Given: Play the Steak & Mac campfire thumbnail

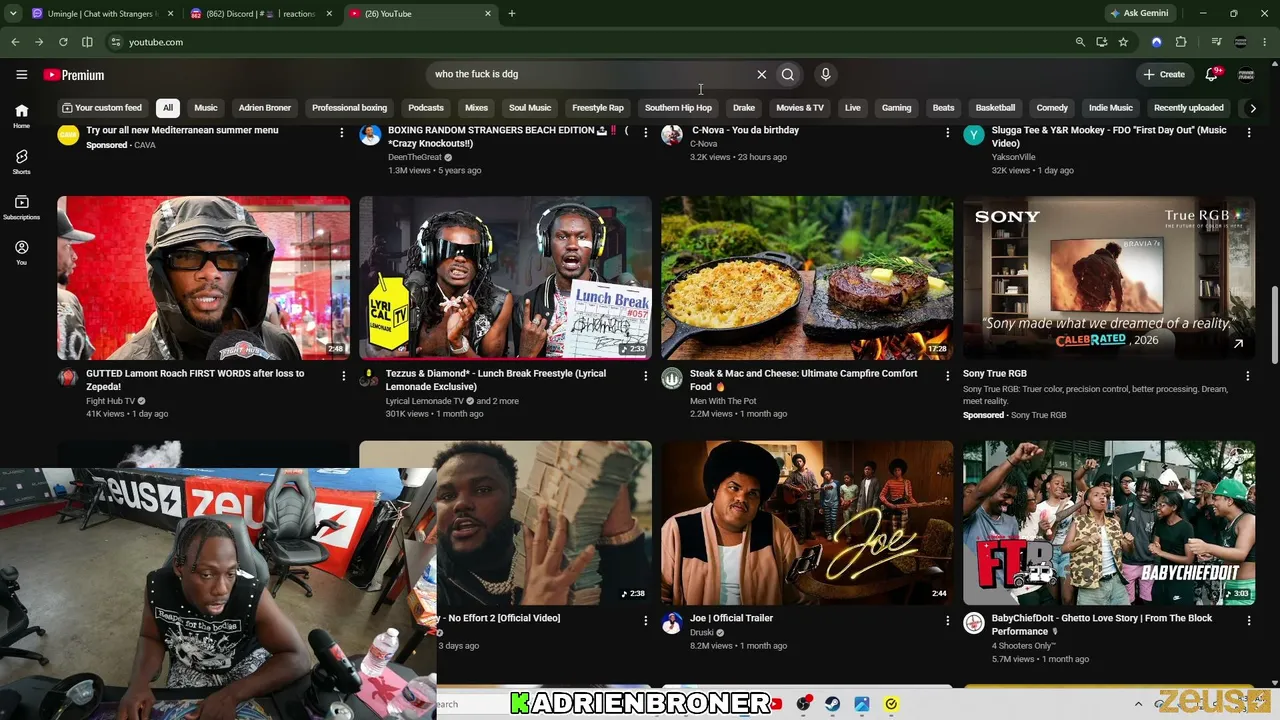Looking at the screenshot, I should [807, 278].
